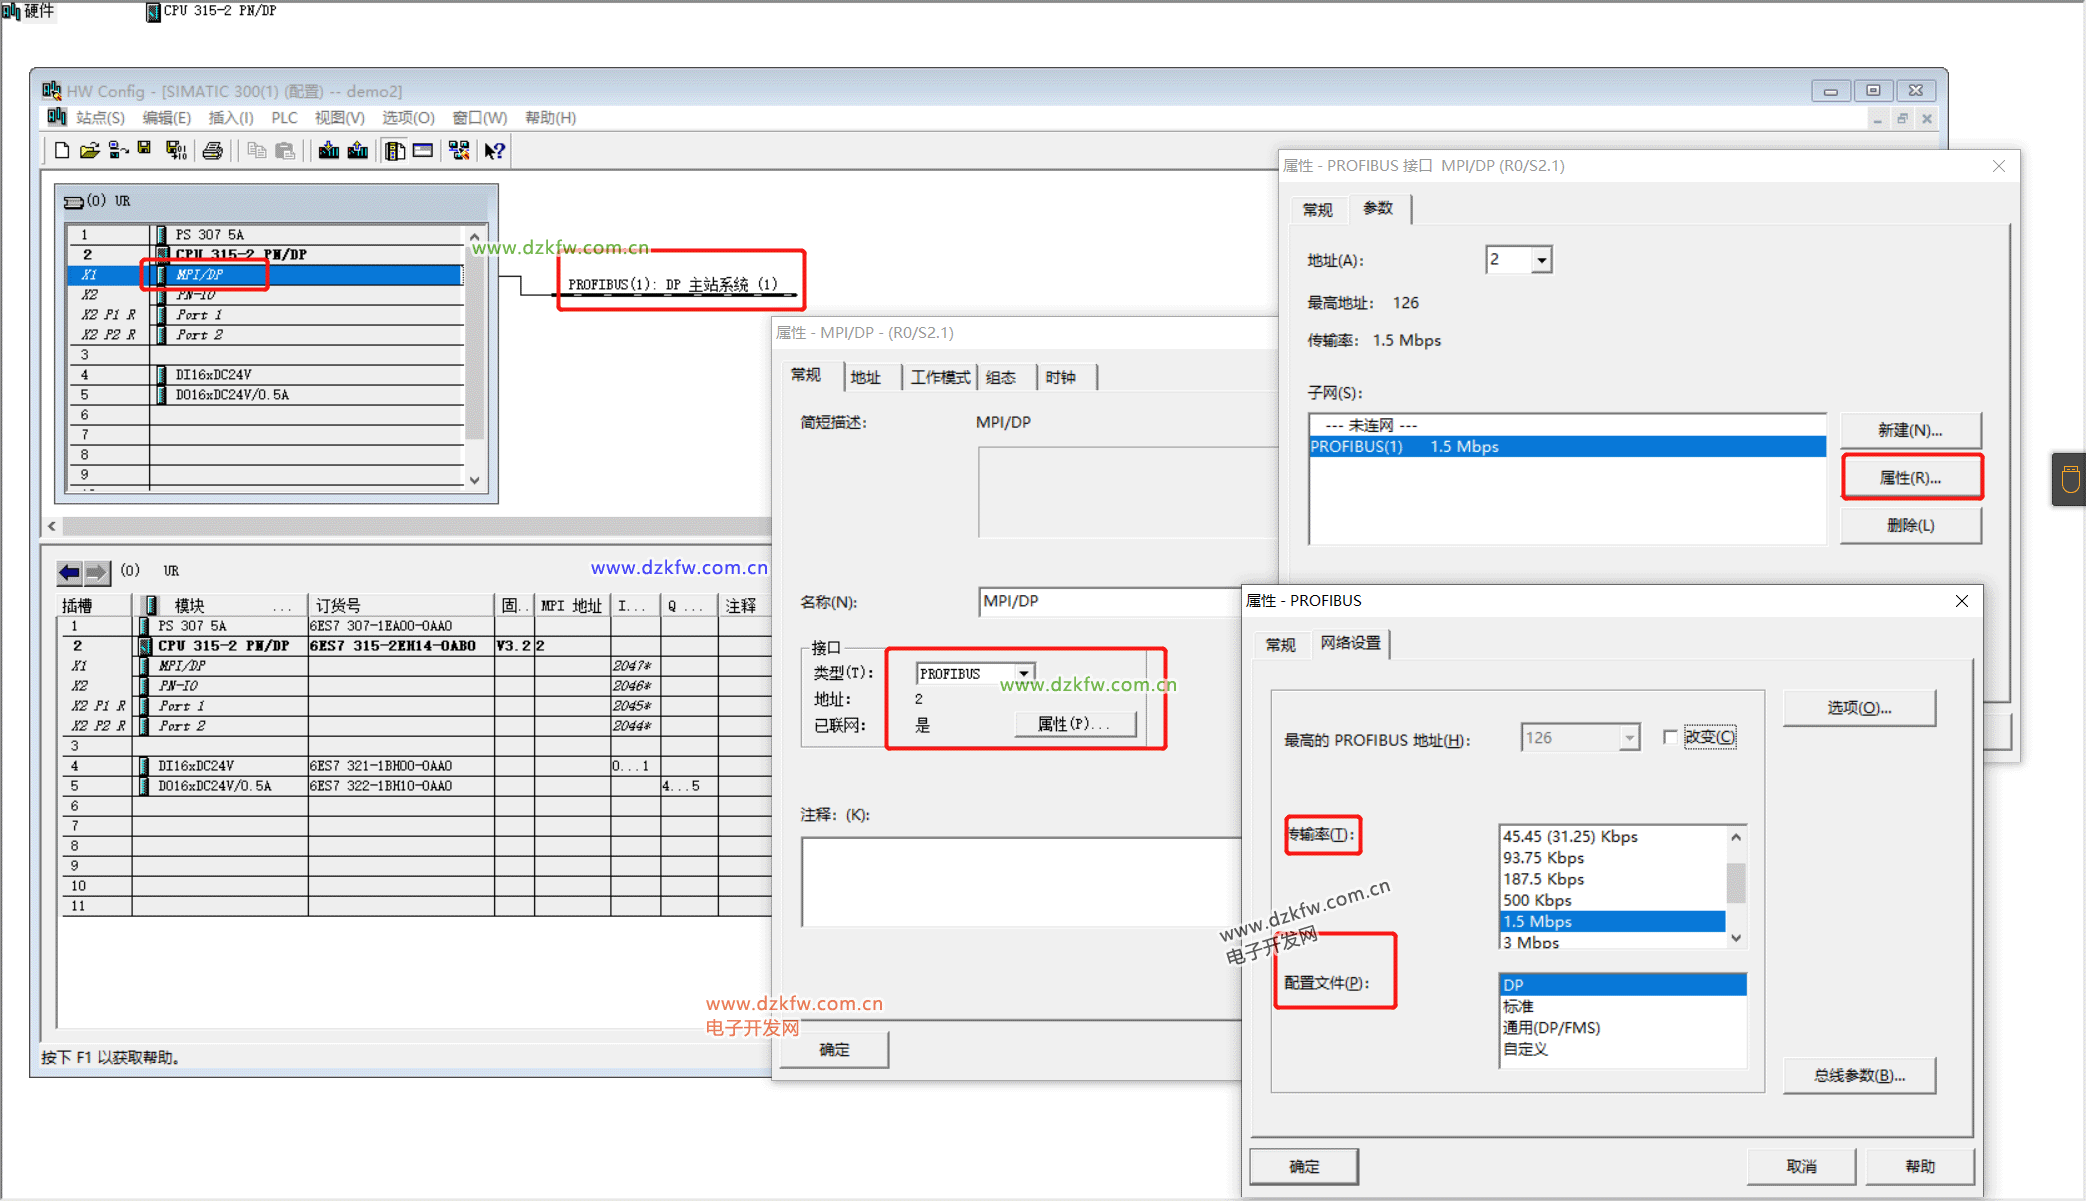This screenshot has height=1201, width=2086.
Task: Open the interface type PROFIBUS dropdown
Action: [1023, 674]
